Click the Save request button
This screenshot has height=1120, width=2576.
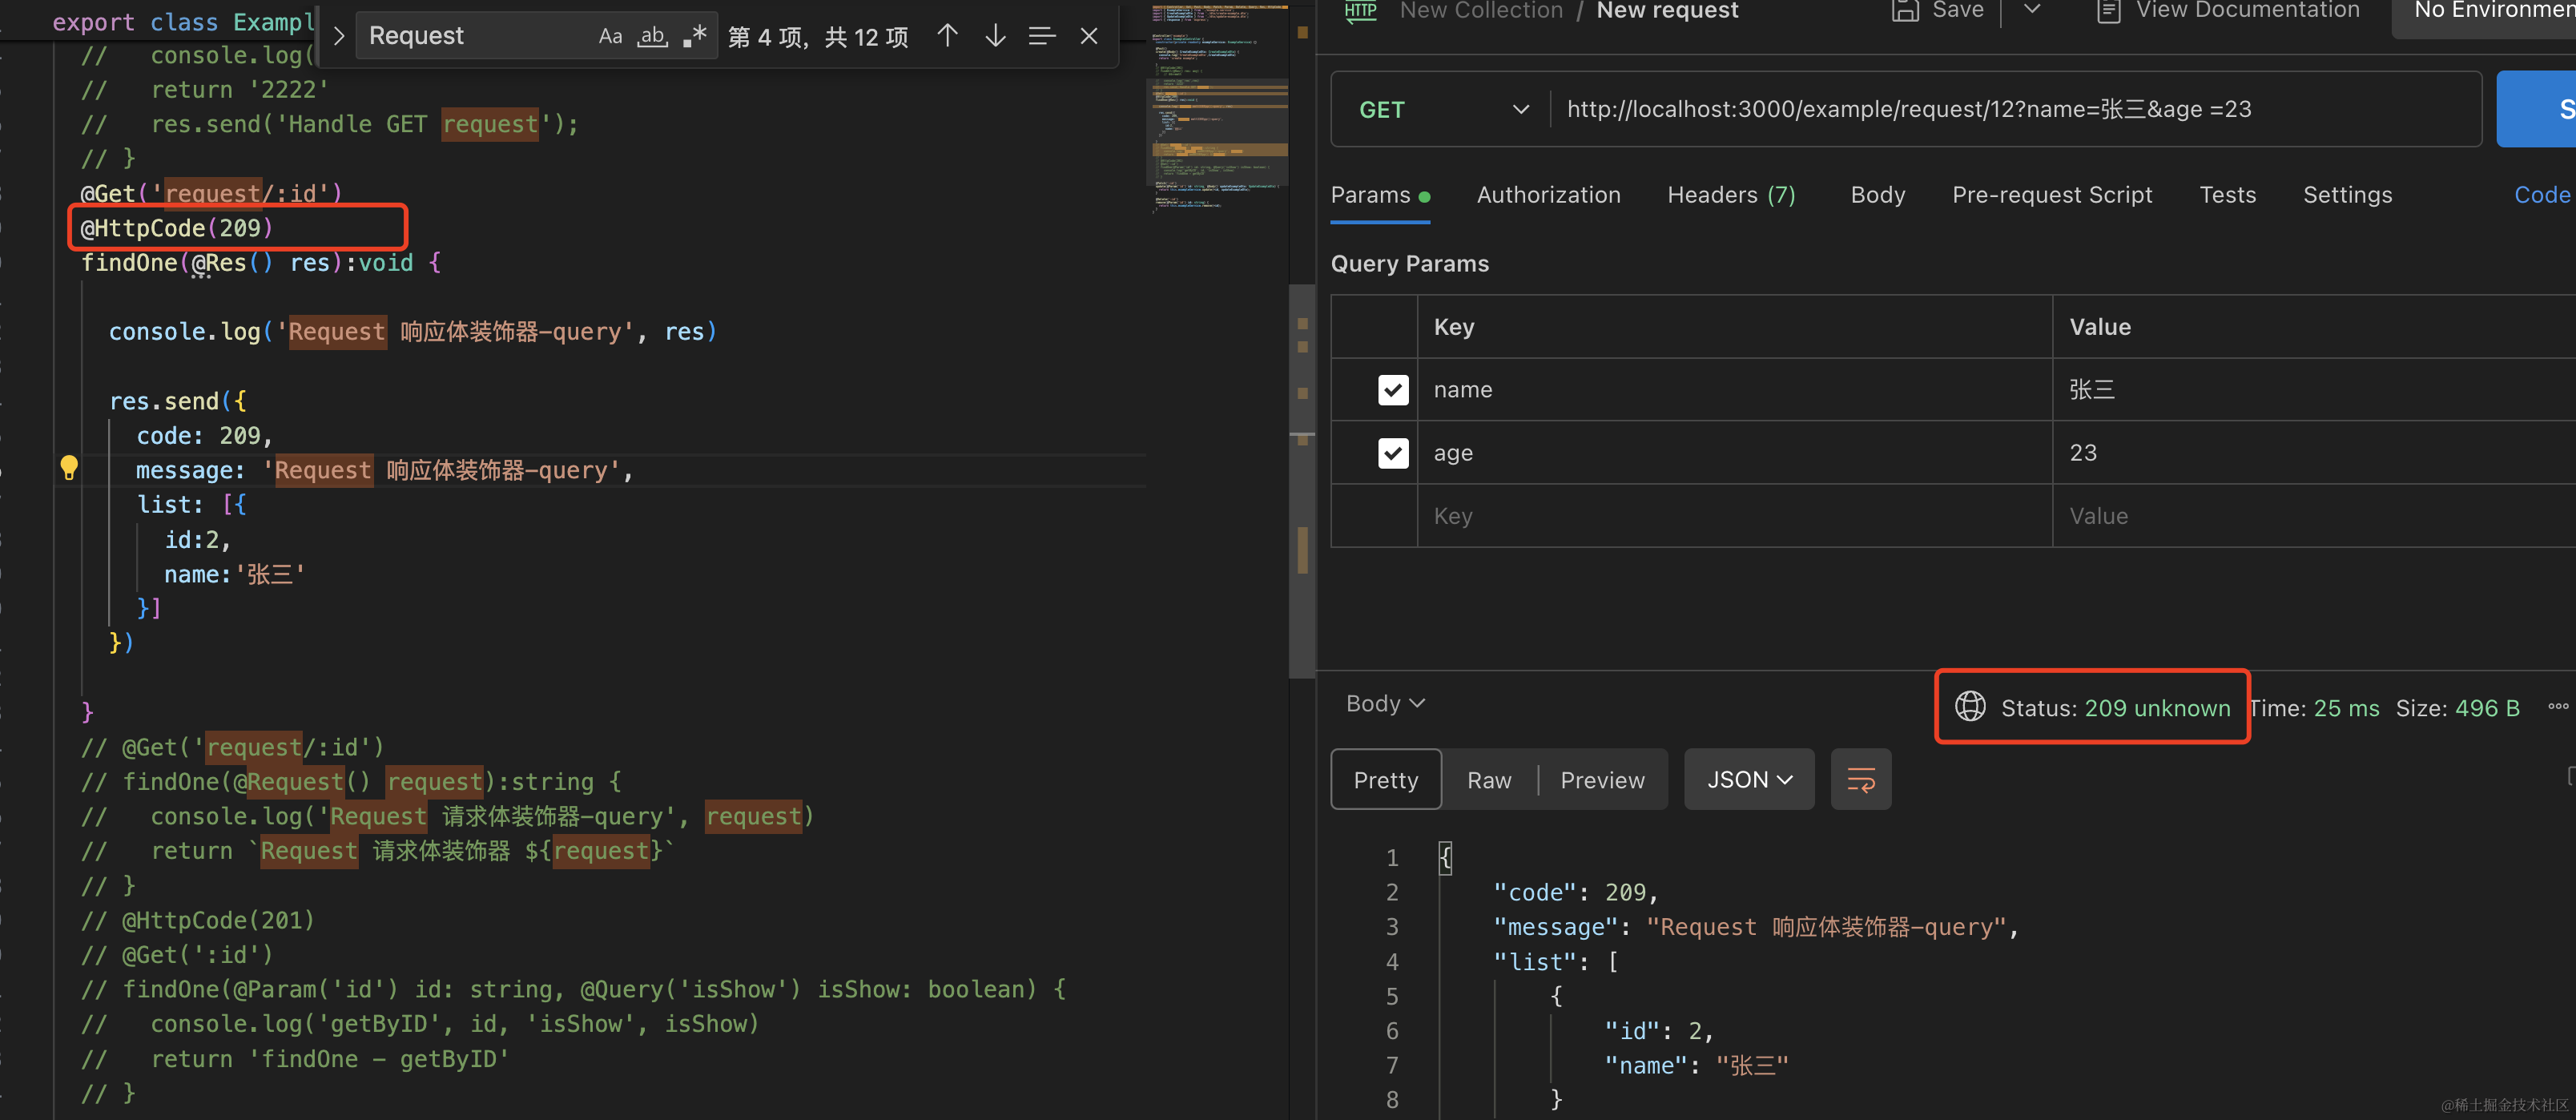click(x=1938, y=11)
